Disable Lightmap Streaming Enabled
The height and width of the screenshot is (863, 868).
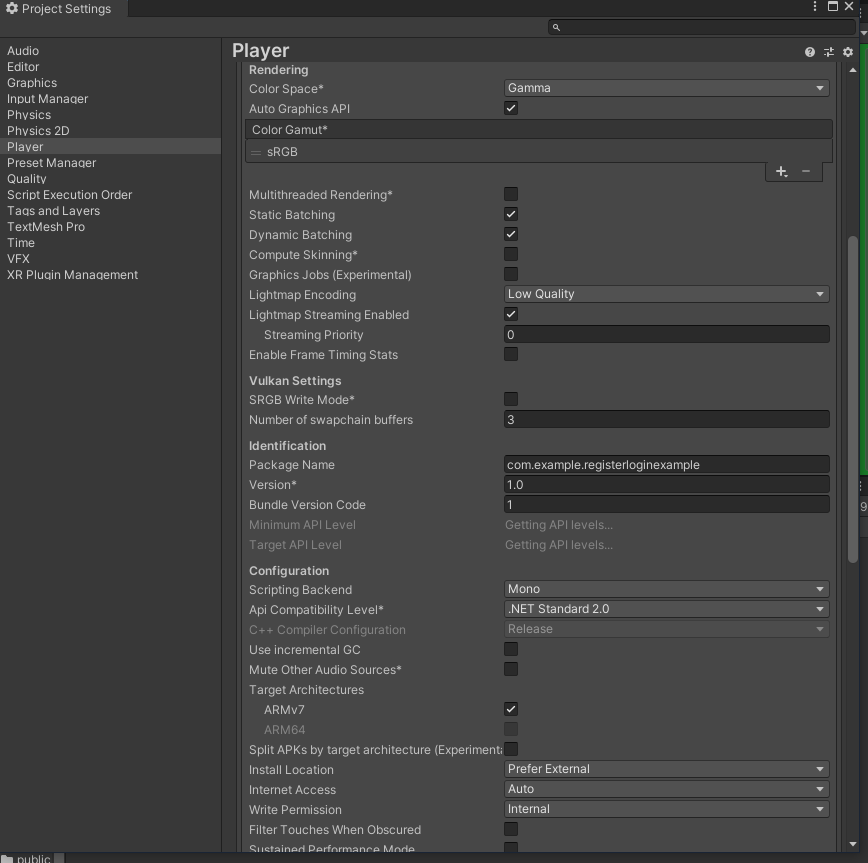point(511,314)
